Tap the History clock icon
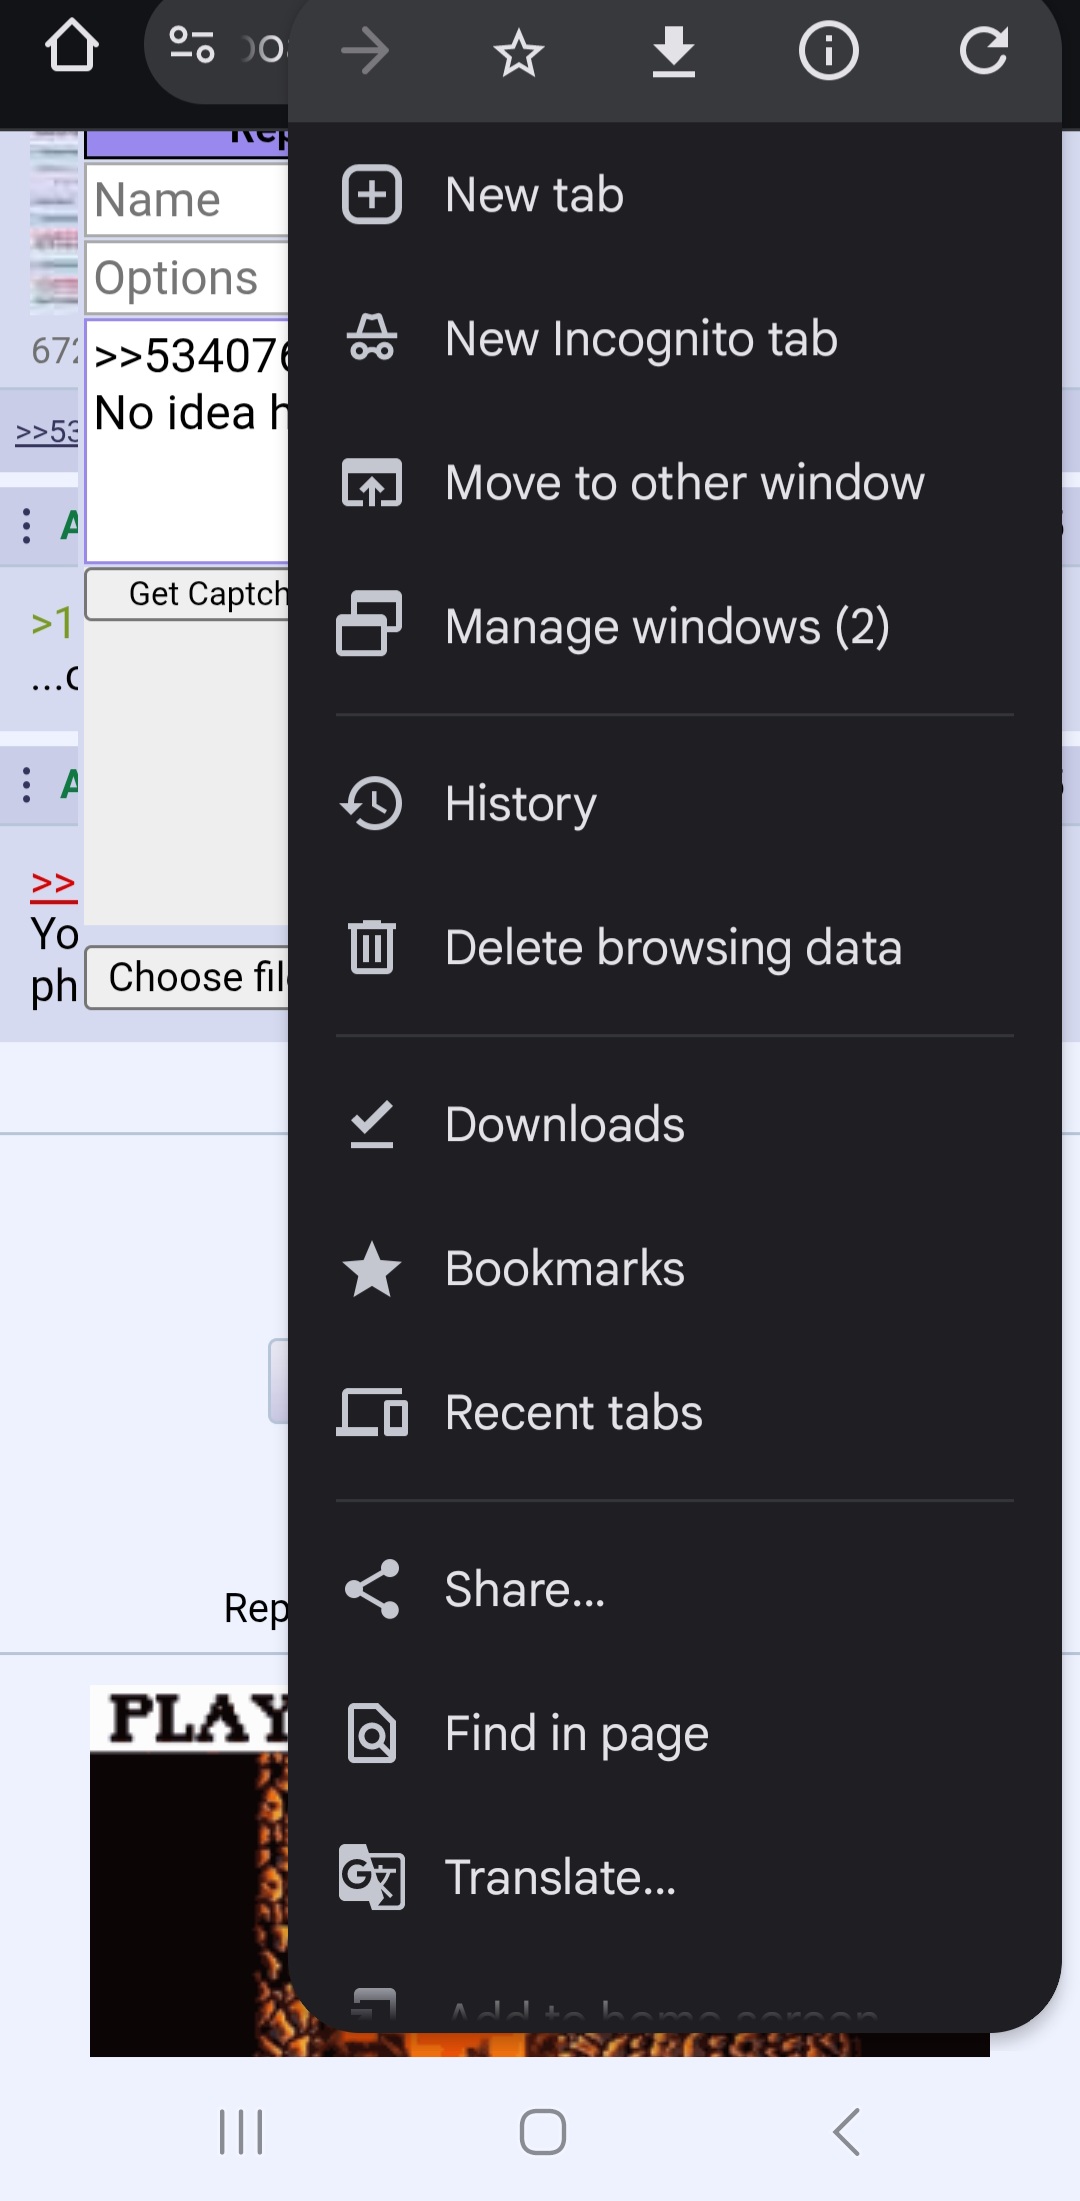1080x2201 pixels. (372, 803)
